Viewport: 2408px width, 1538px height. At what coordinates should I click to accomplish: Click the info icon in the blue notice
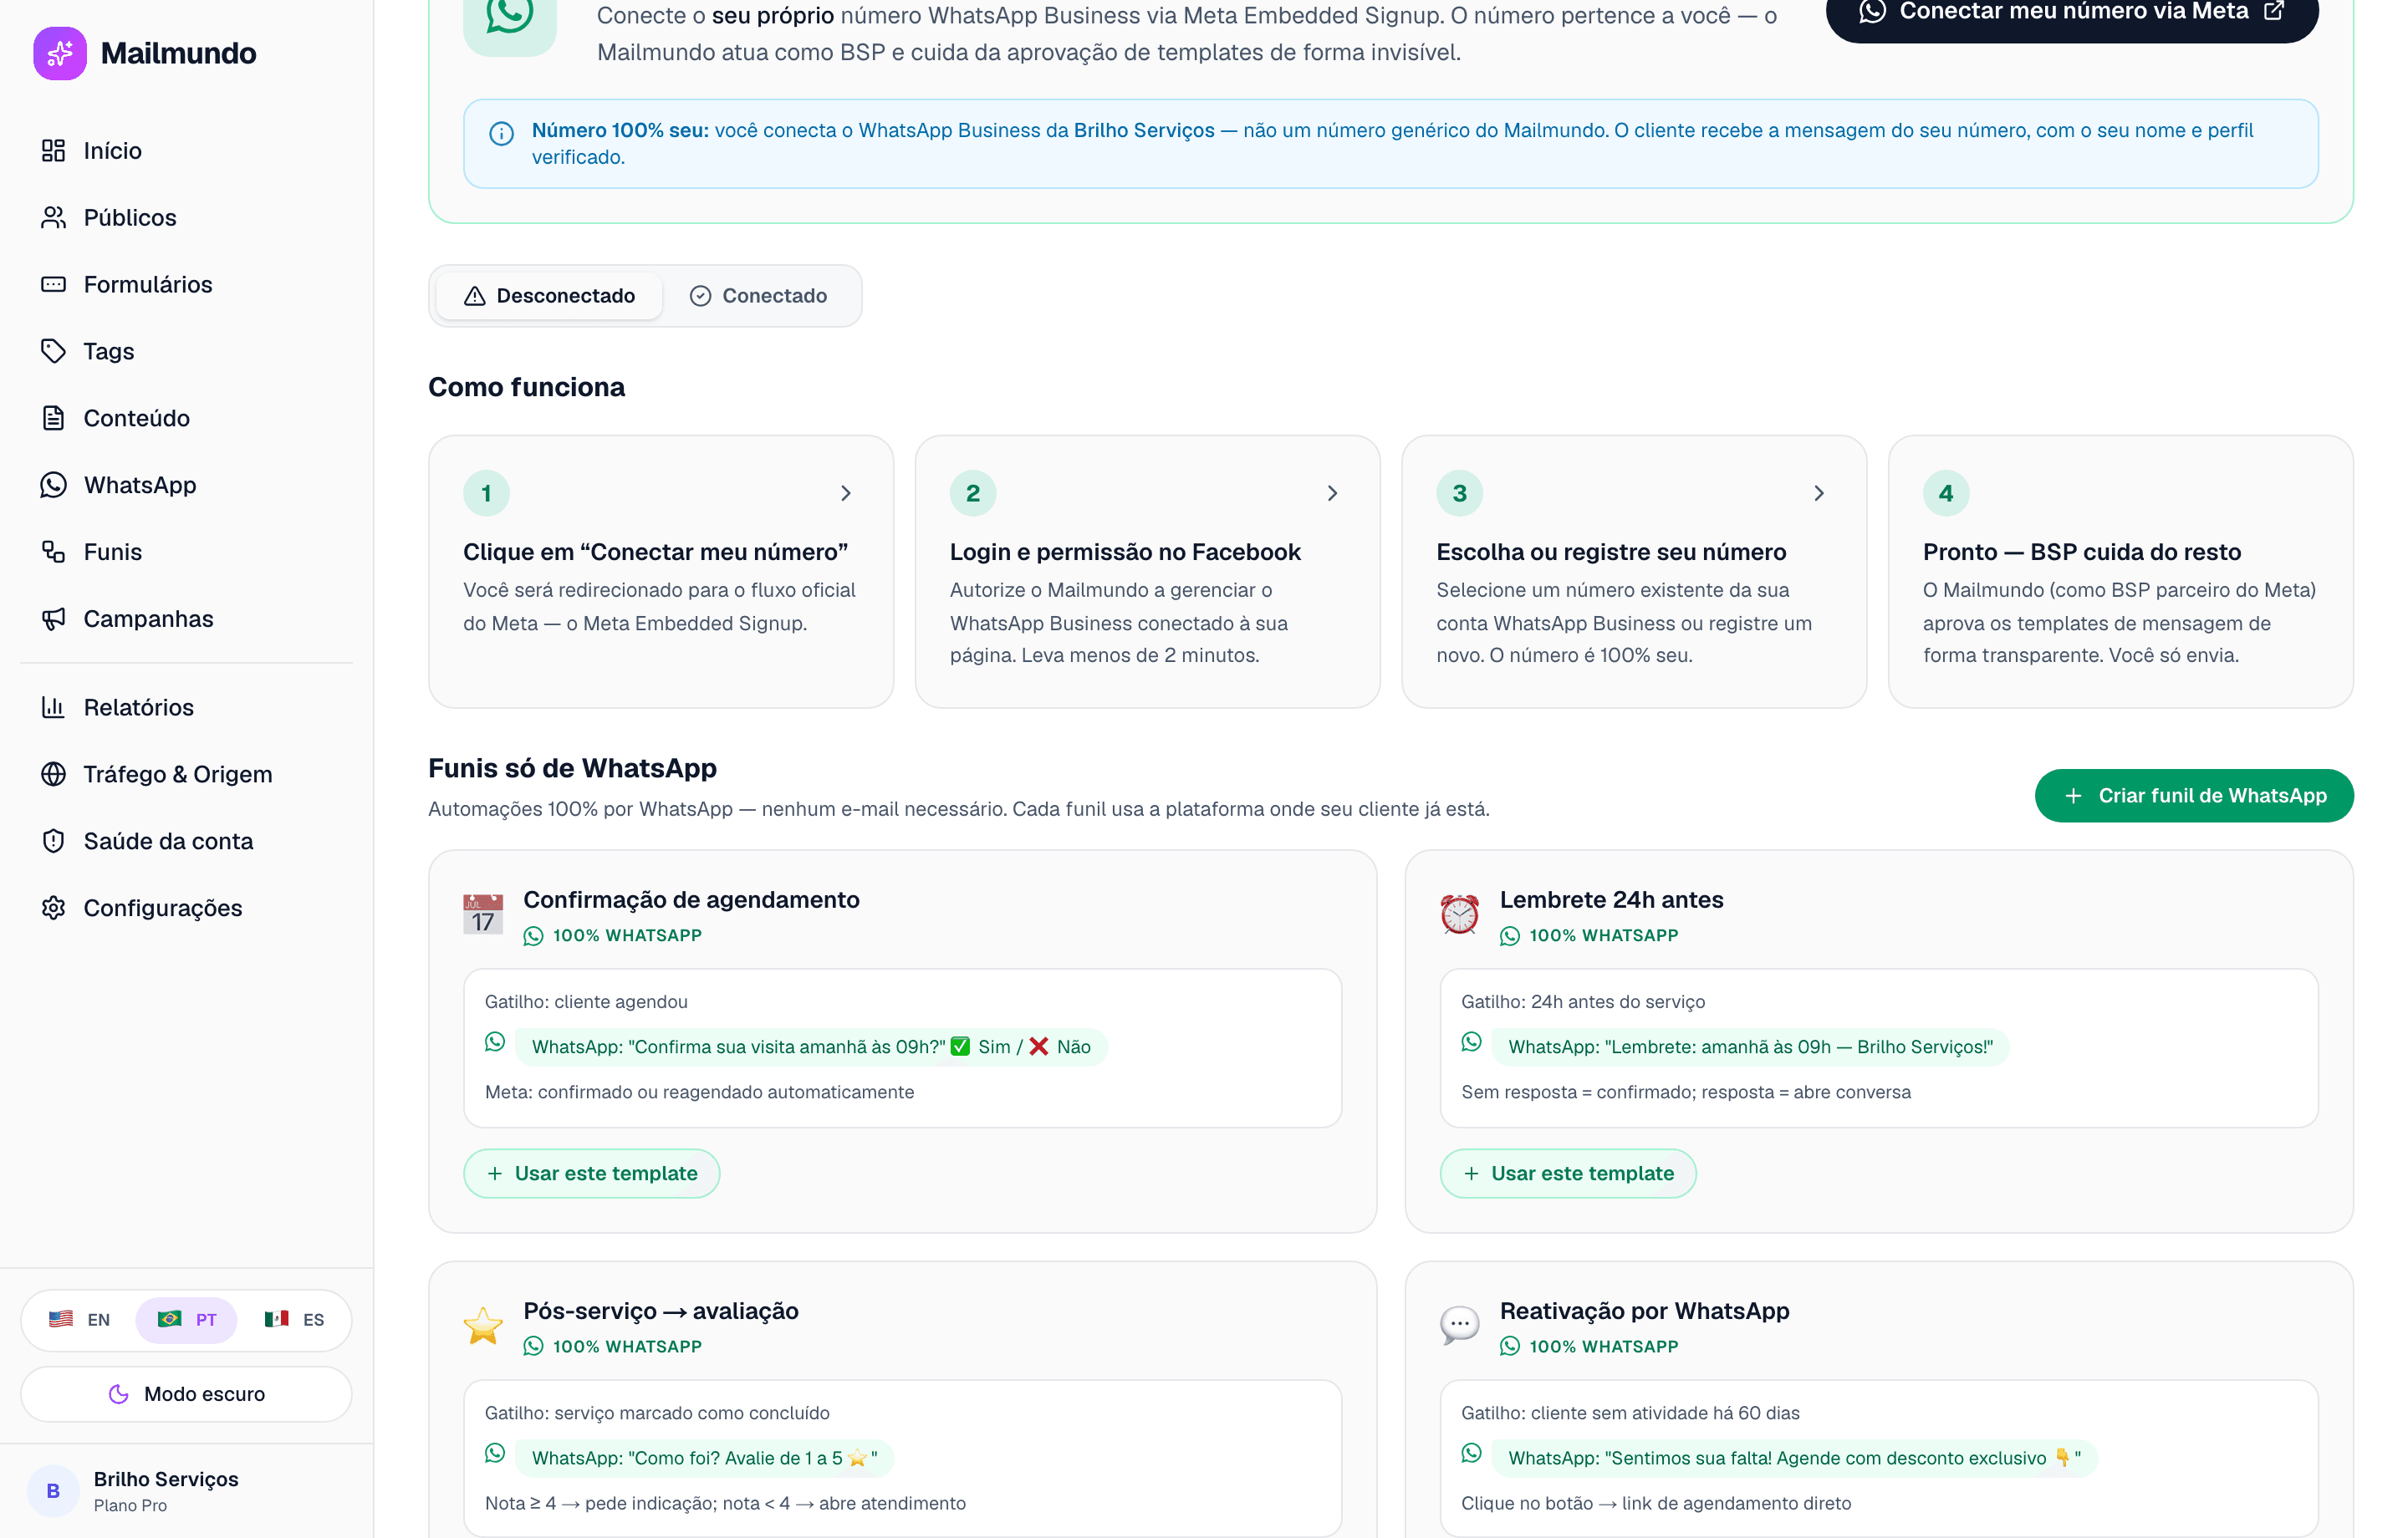pyautogui.click(x=502, y=133)
